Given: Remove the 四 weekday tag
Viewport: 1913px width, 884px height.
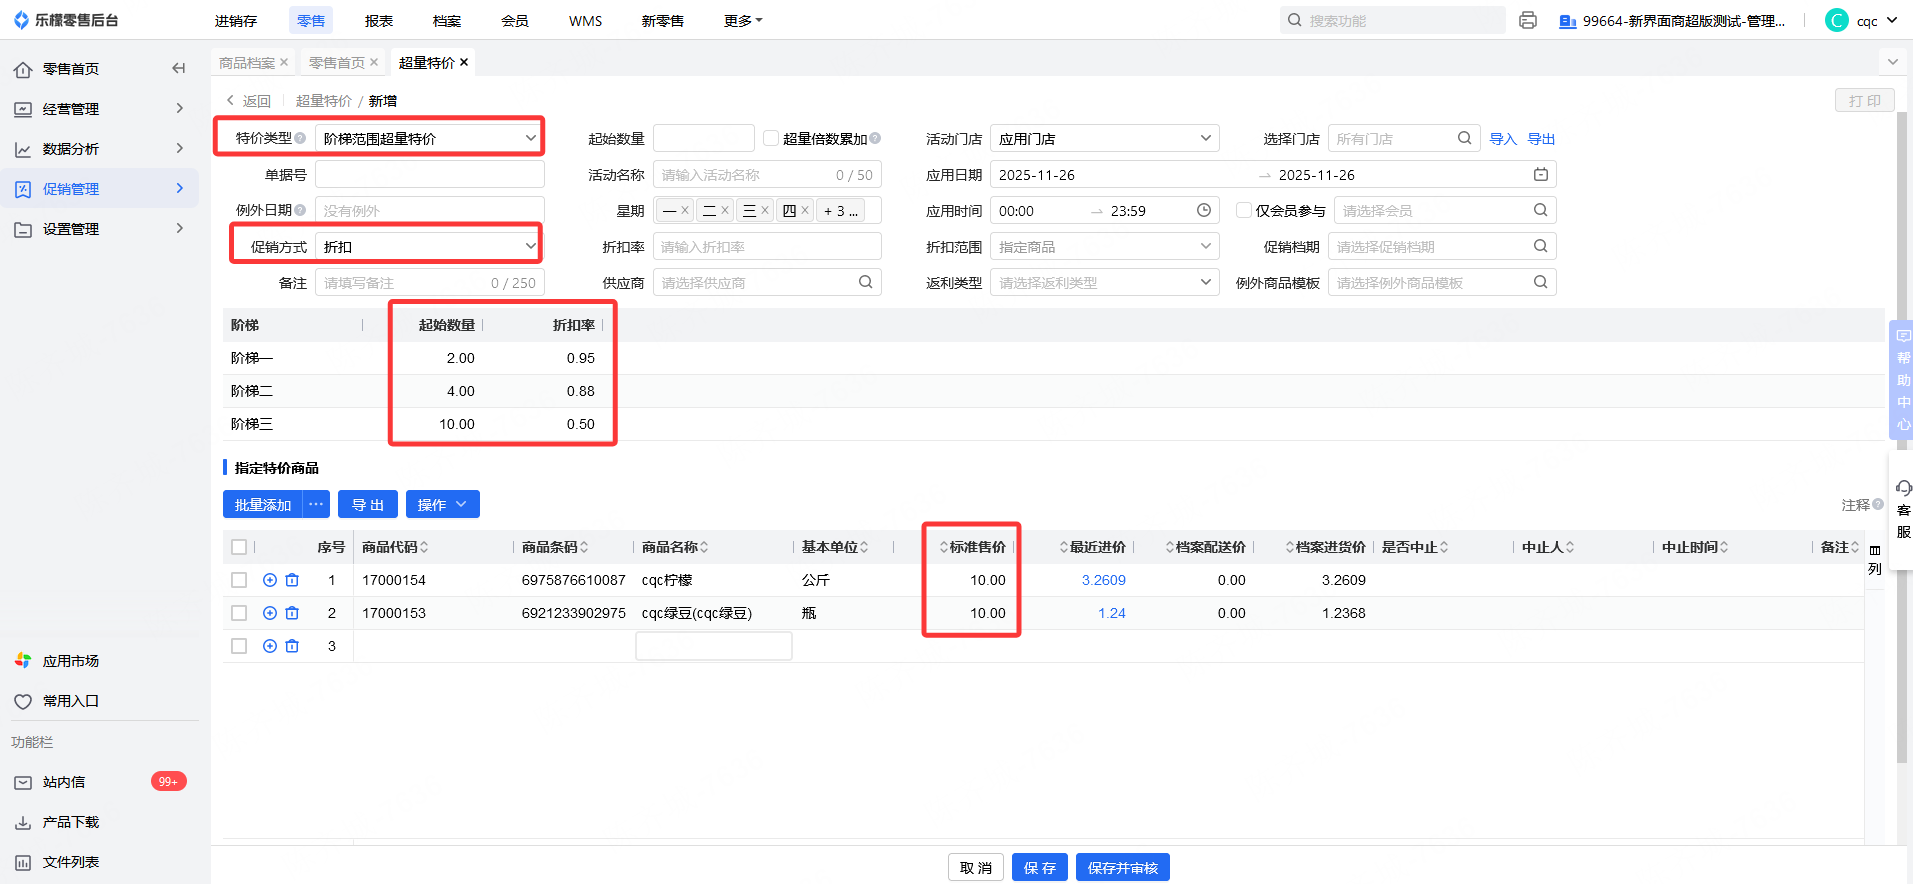Looking at the screenshot, I should coord(805,210).
